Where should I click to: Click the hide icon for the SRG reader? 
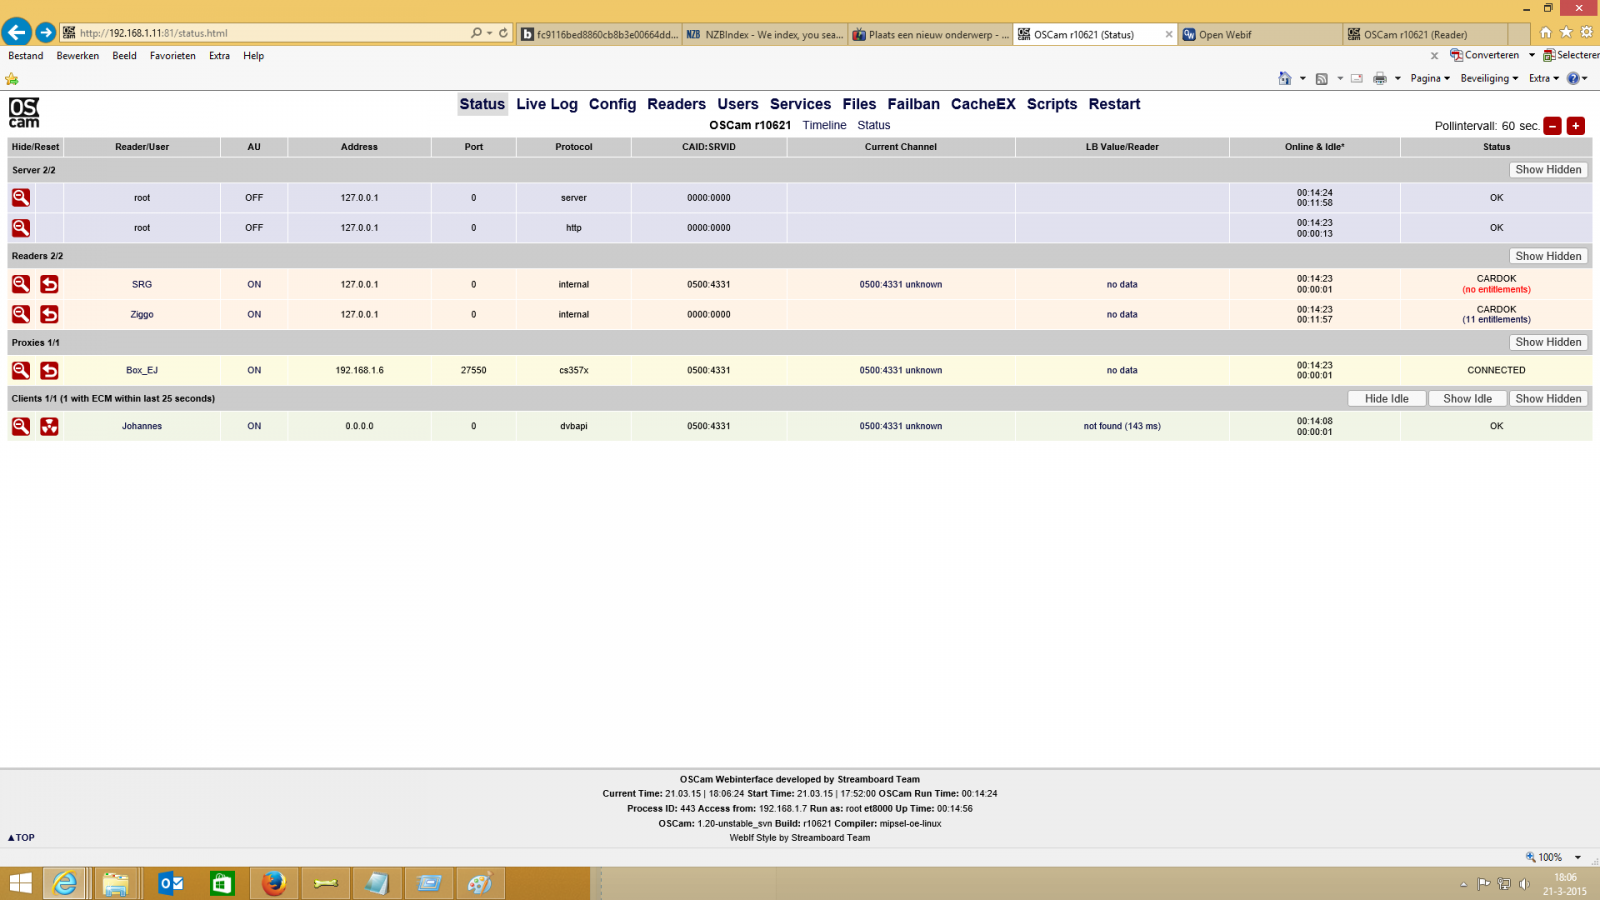pos(21,284)
